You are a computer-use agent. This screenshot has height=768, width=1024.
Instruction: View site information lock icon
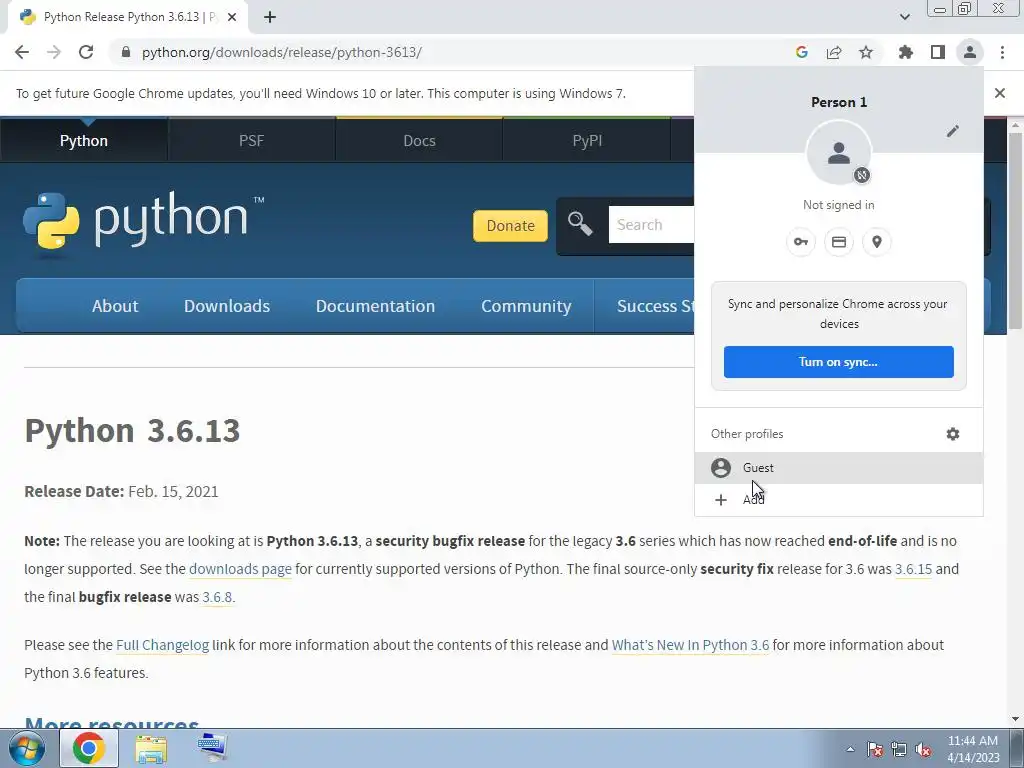[126, 52]
